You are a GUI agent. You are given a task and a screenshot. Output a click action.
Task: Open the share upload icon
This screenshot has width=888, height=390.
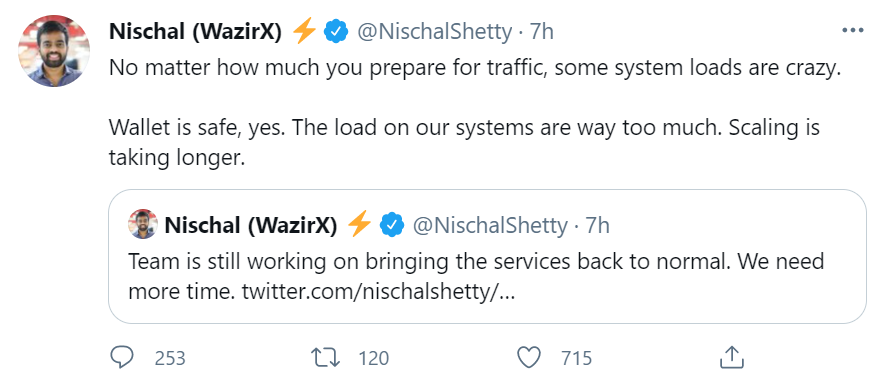click(x=731, y=357)
